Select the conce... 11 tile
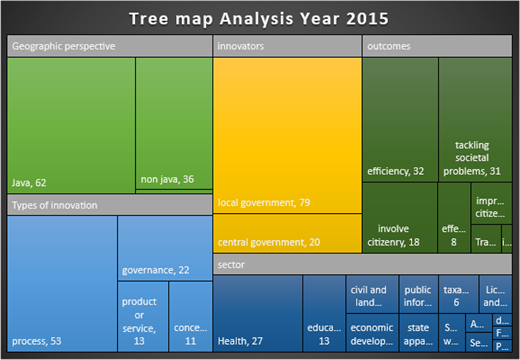Image resolution: width=520 pixels, height=360 pixels. pos(191,317)
